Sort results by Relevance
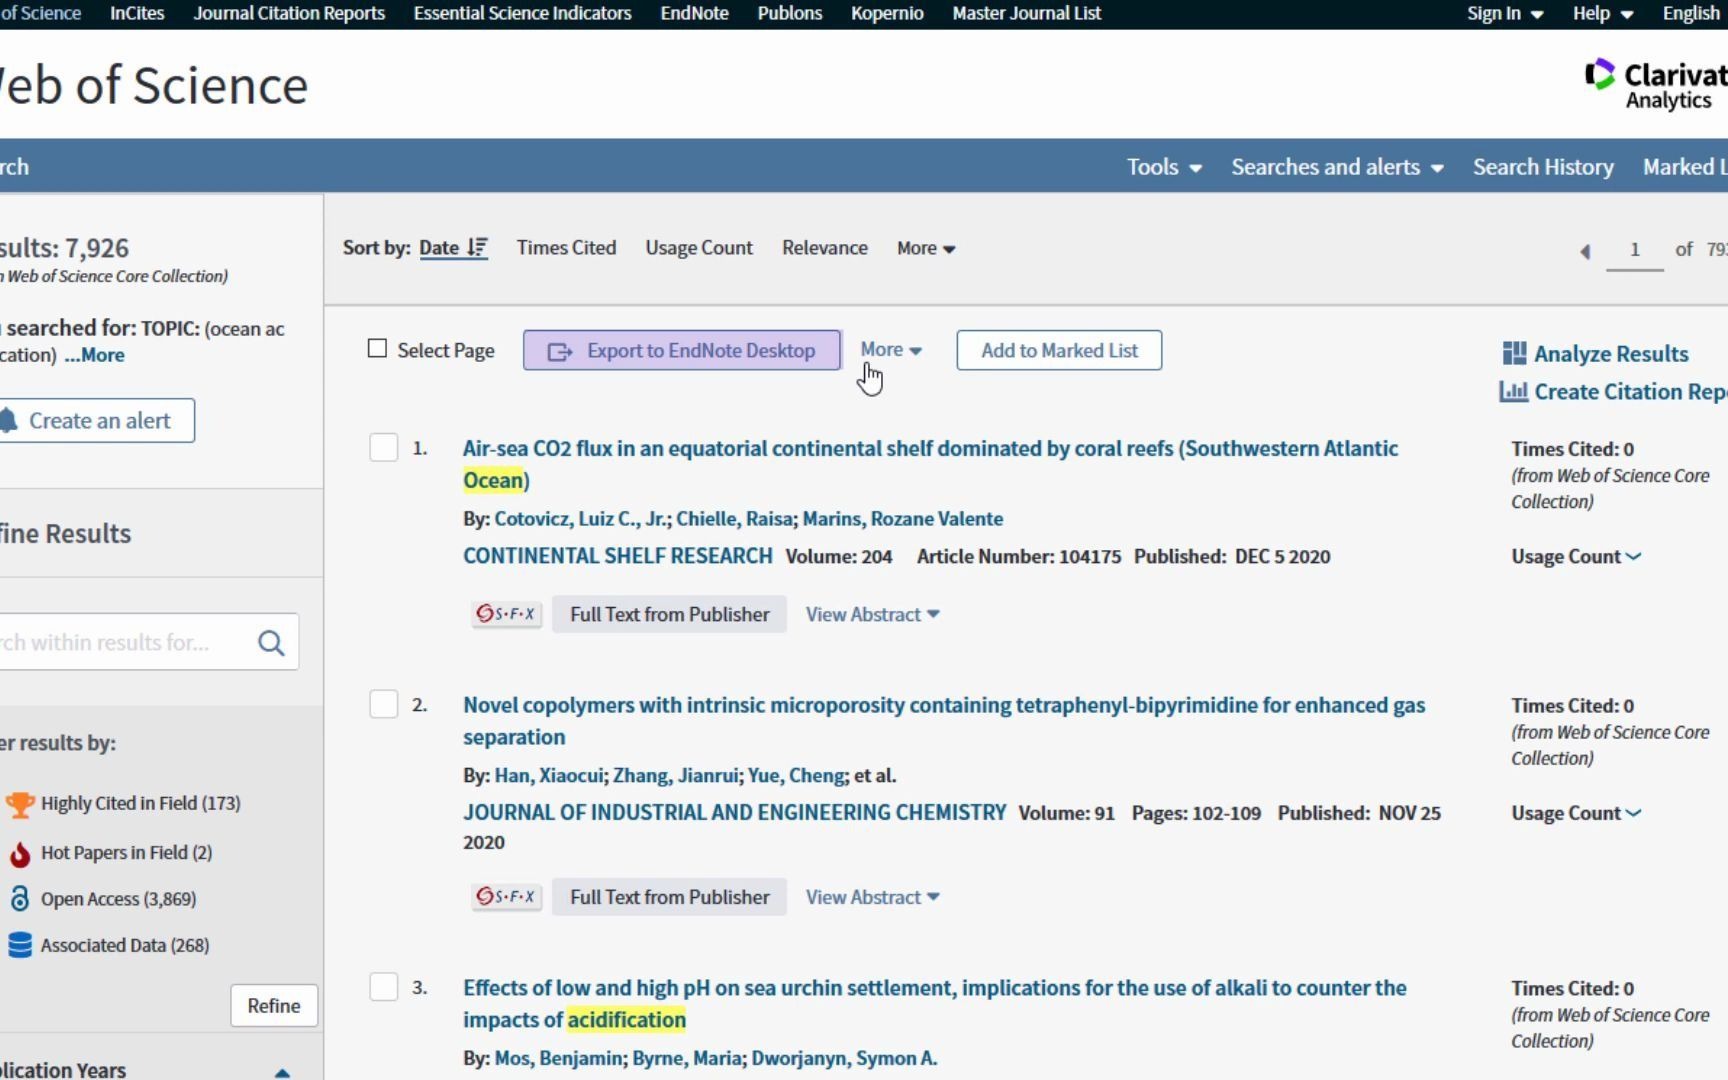The image size is (1728, 1080). click(824, 248)
